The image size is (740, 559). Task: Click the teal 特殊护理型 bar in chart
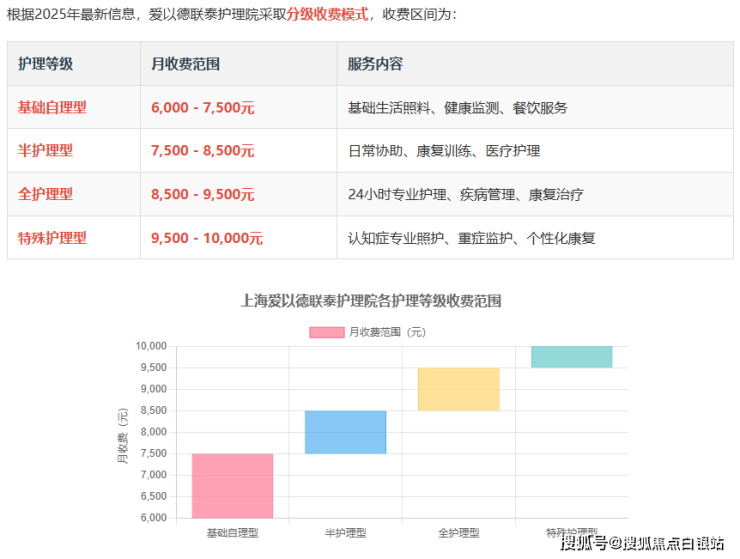(571, 357)
